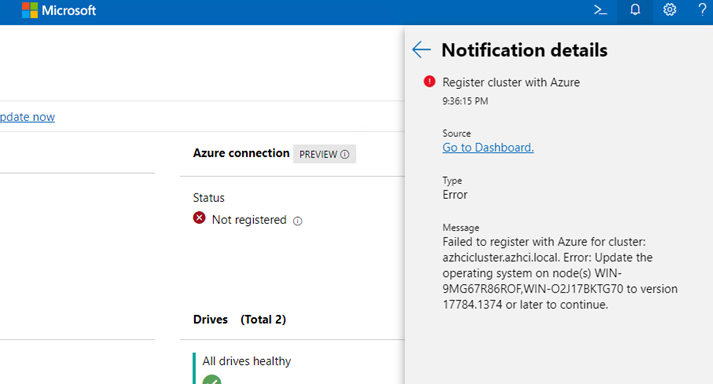
Task: Click the Message label
Action: [461, 227]
